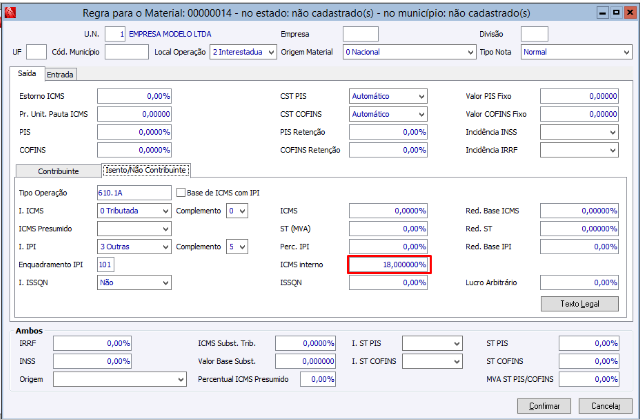
Task: Open the Tipo Nota dropdown
Action: 576,52
